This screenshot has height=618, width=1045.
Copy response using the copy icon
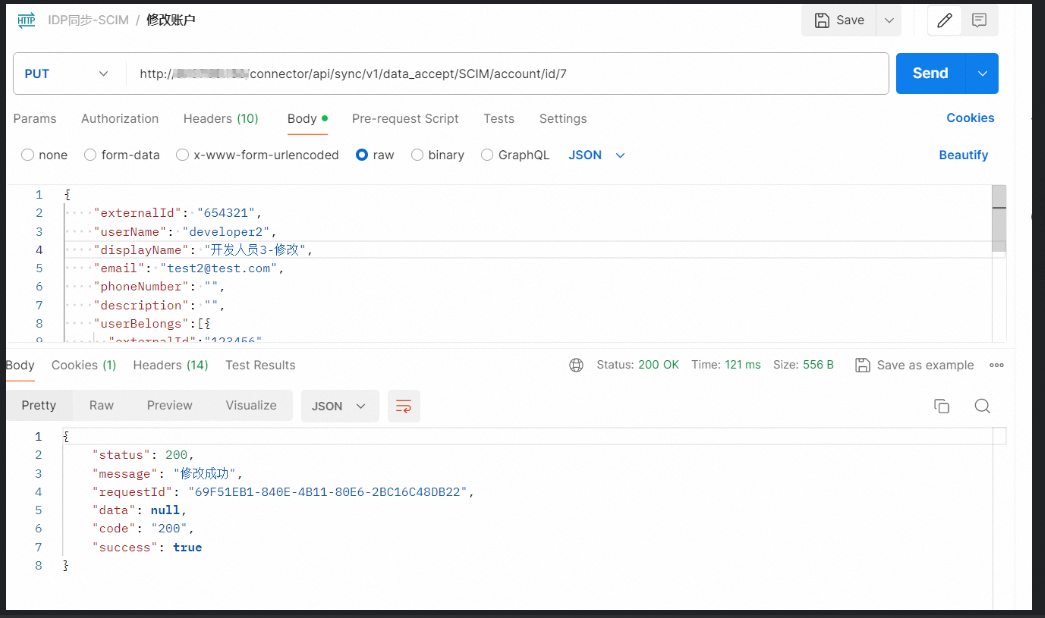pos(941,406)
